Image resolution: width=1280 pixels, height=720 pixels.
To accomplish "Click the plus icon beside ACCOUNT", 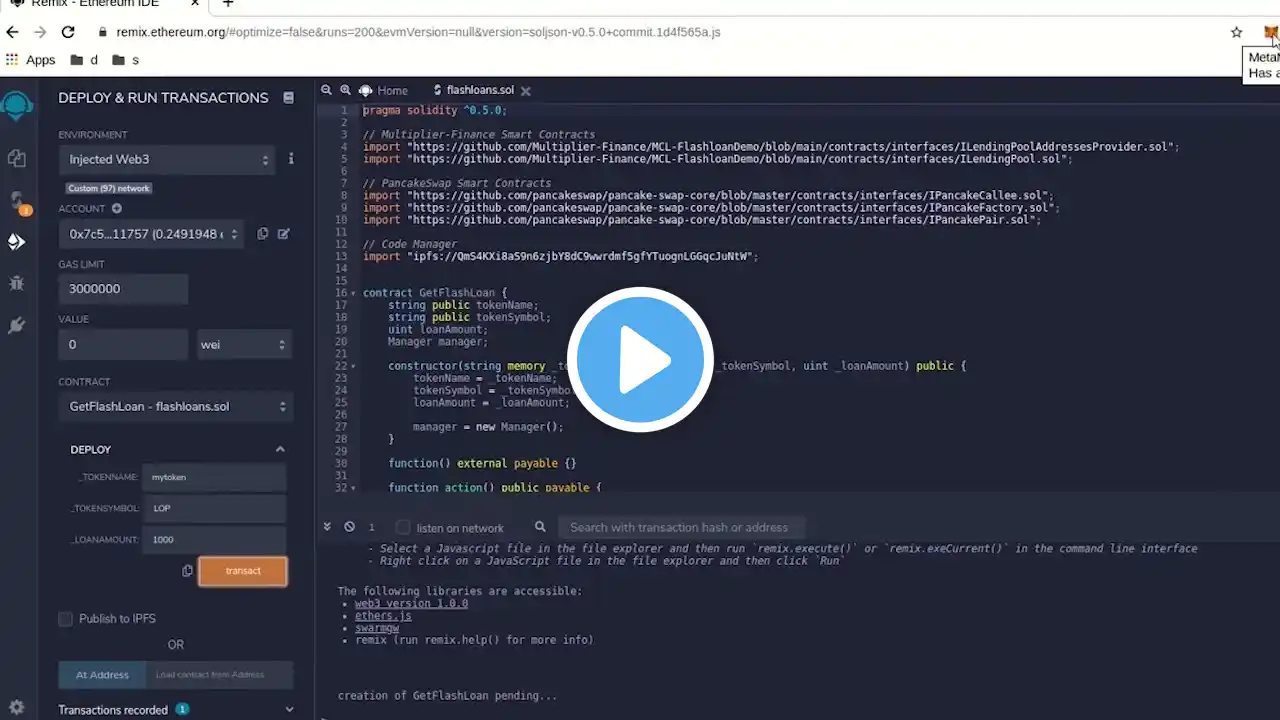I will [116, 209].
